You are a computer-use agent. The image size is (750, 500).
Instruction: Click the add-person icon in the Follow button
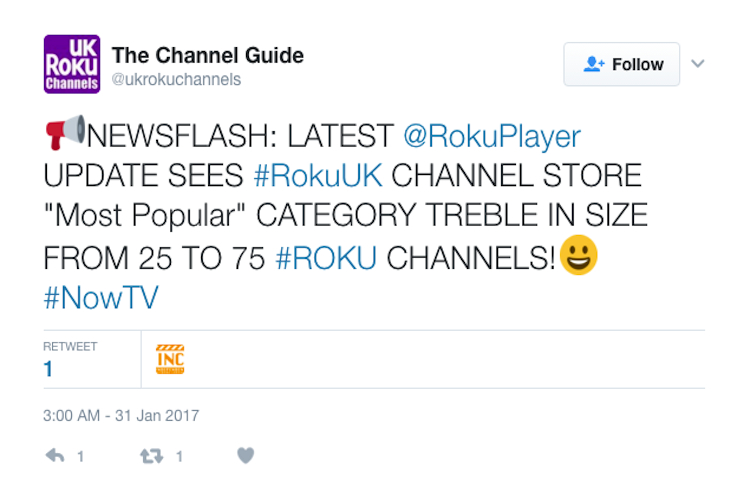594,64
